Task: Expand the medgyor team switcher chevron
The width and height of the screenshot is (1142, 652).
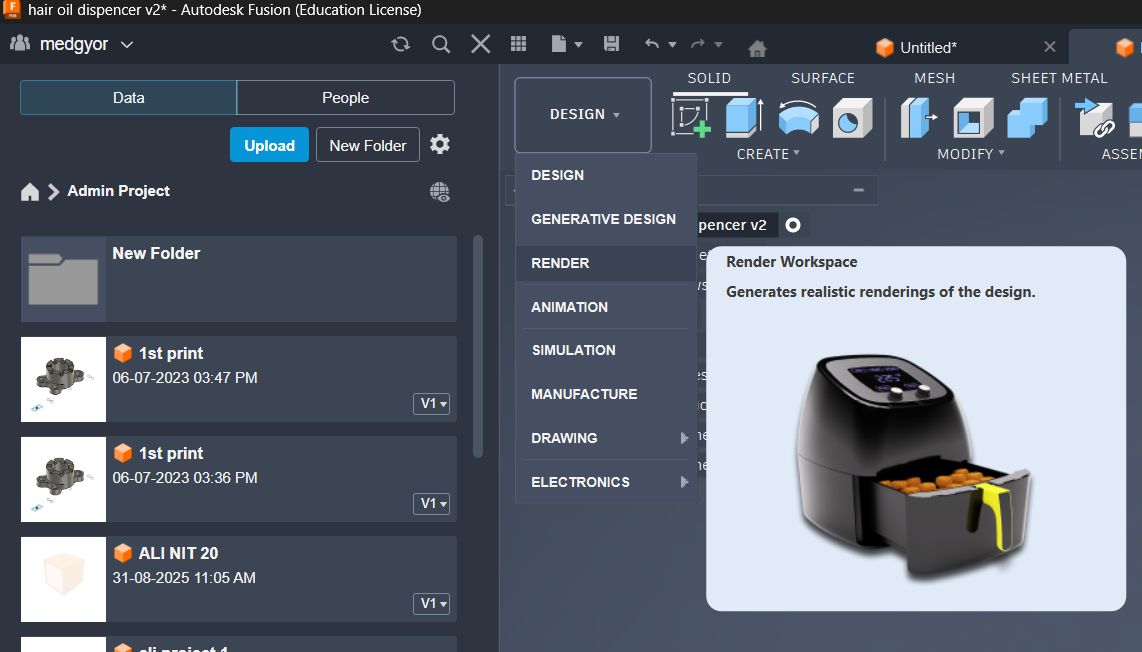Action: click(127, 44)
